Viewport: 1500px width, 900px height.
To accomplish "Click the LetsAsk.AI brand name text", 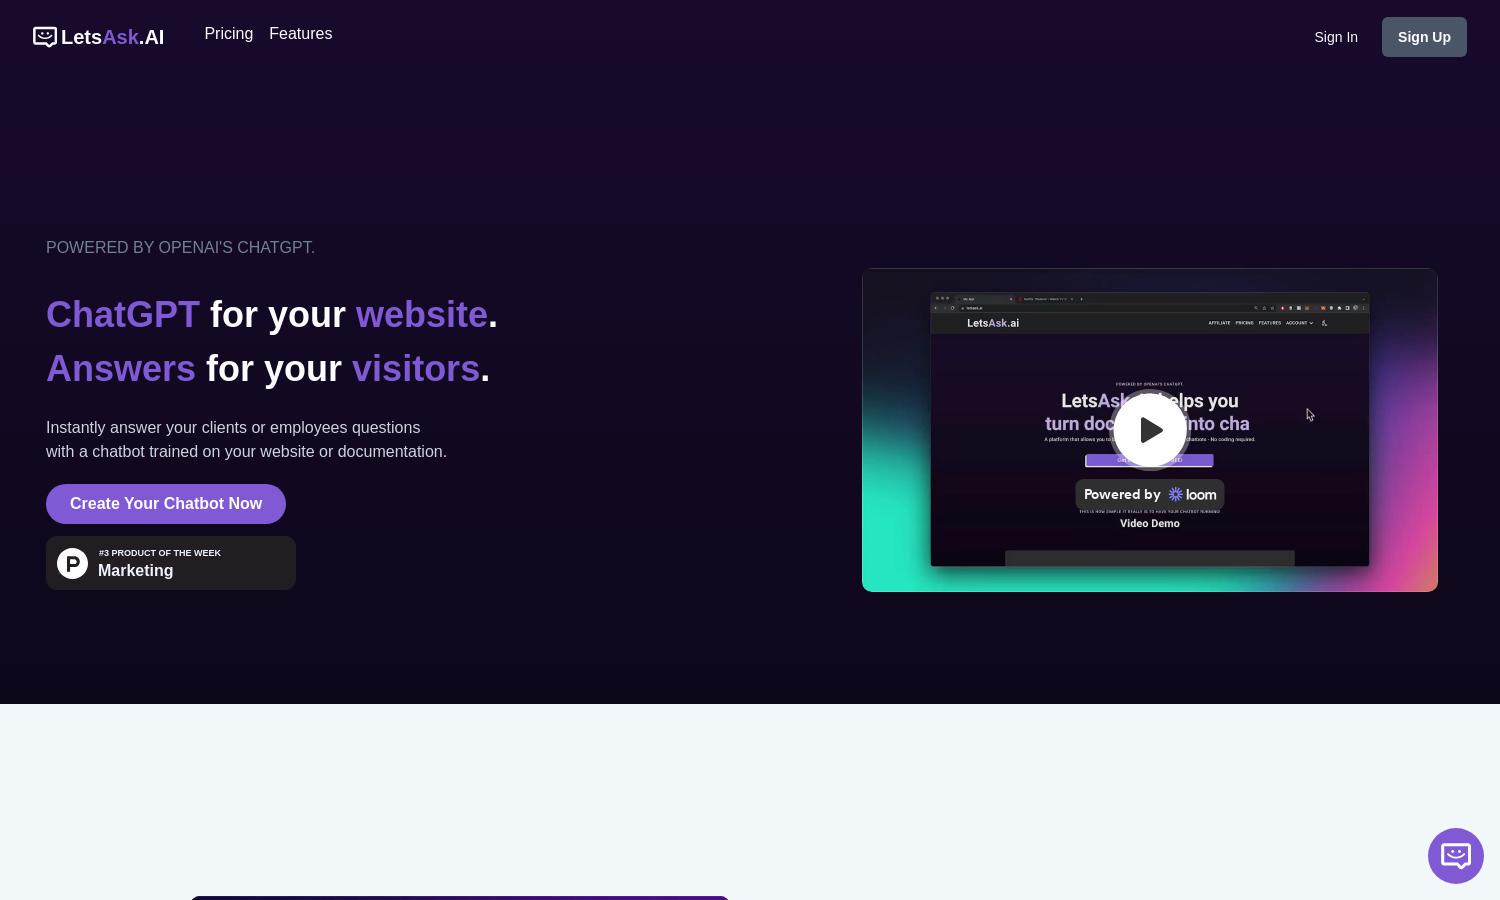I will pos(112,37).
